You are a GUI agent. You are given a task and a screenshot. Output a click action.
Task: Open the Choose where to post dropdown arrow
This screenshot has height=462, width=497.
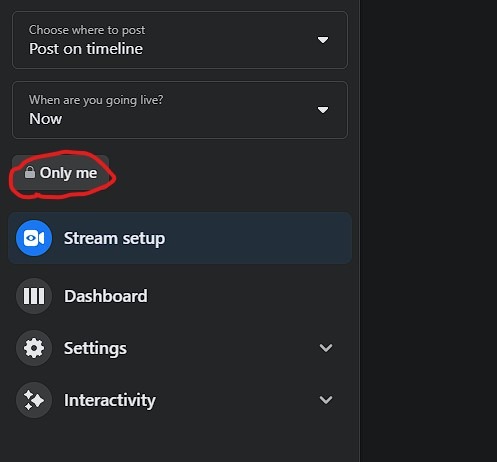[x=323, y=40]
